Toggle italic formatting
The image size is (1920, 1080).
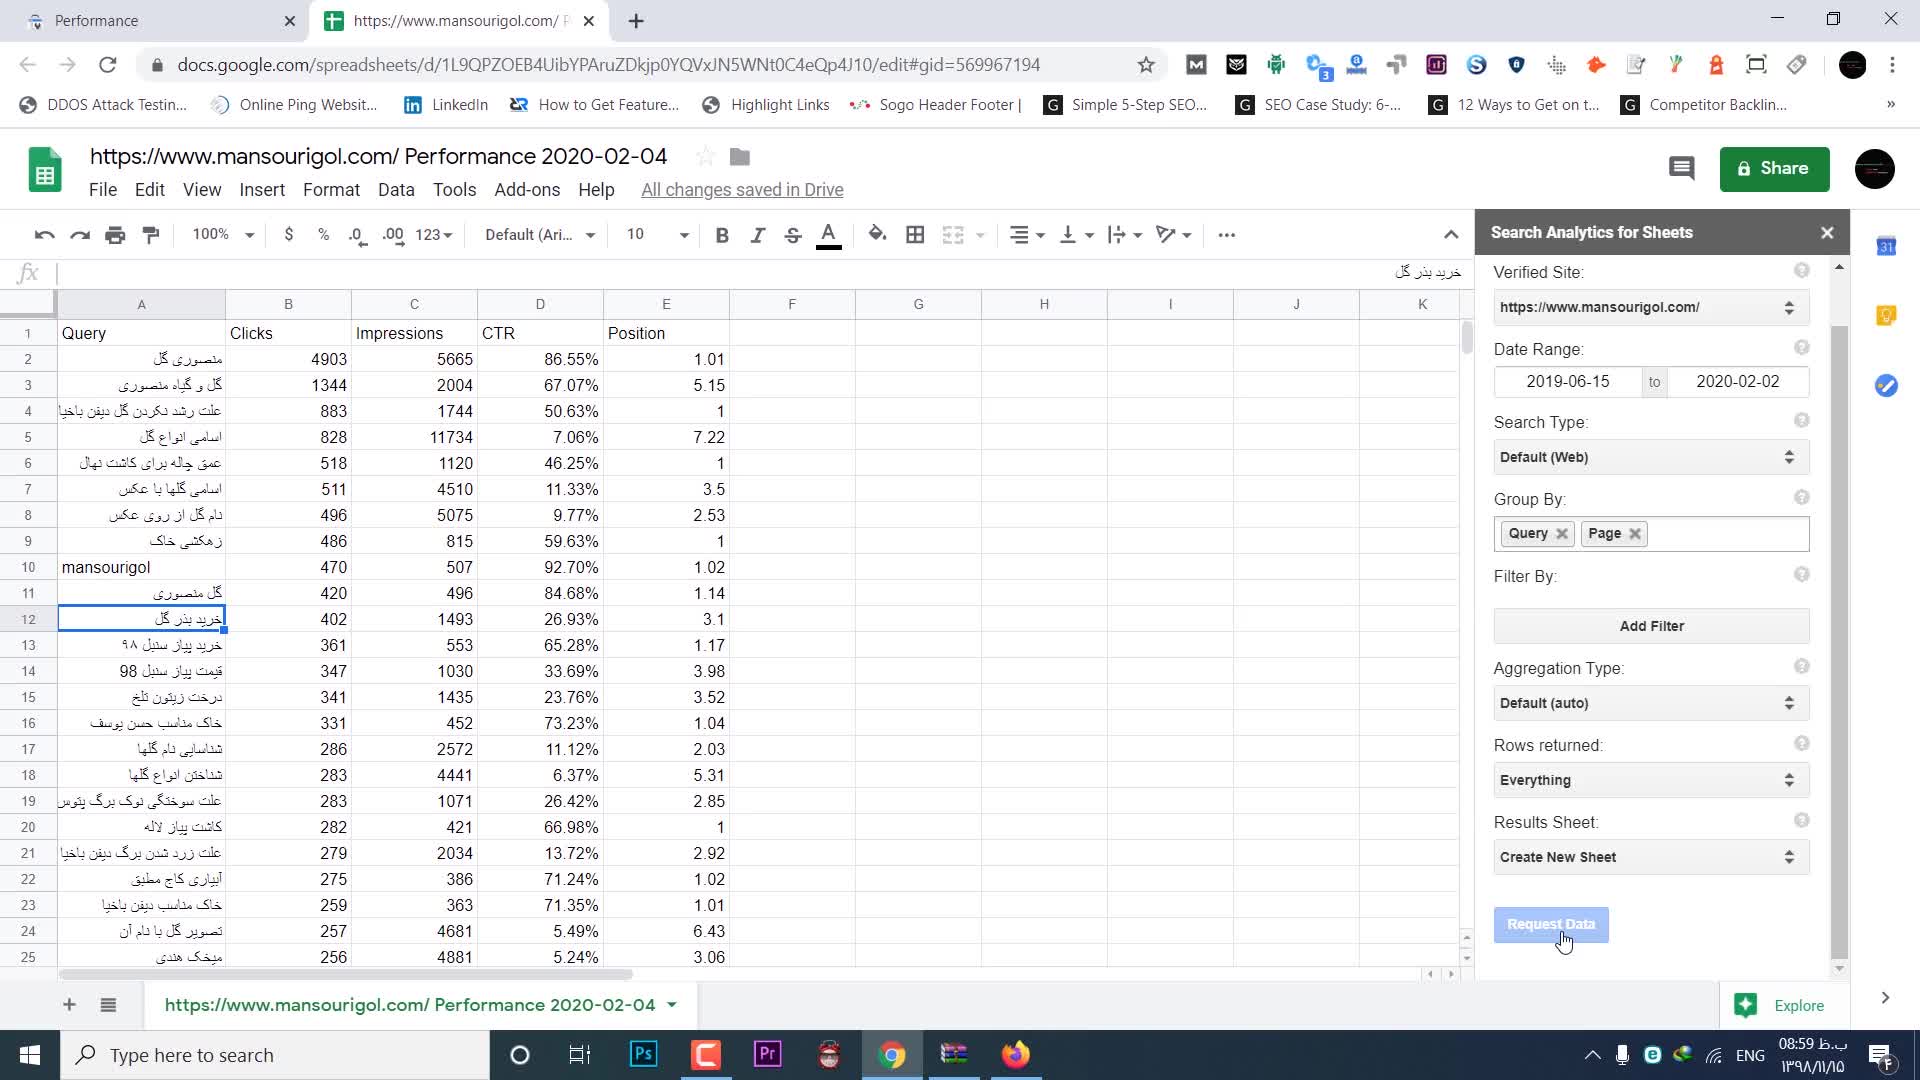point(757,235)
